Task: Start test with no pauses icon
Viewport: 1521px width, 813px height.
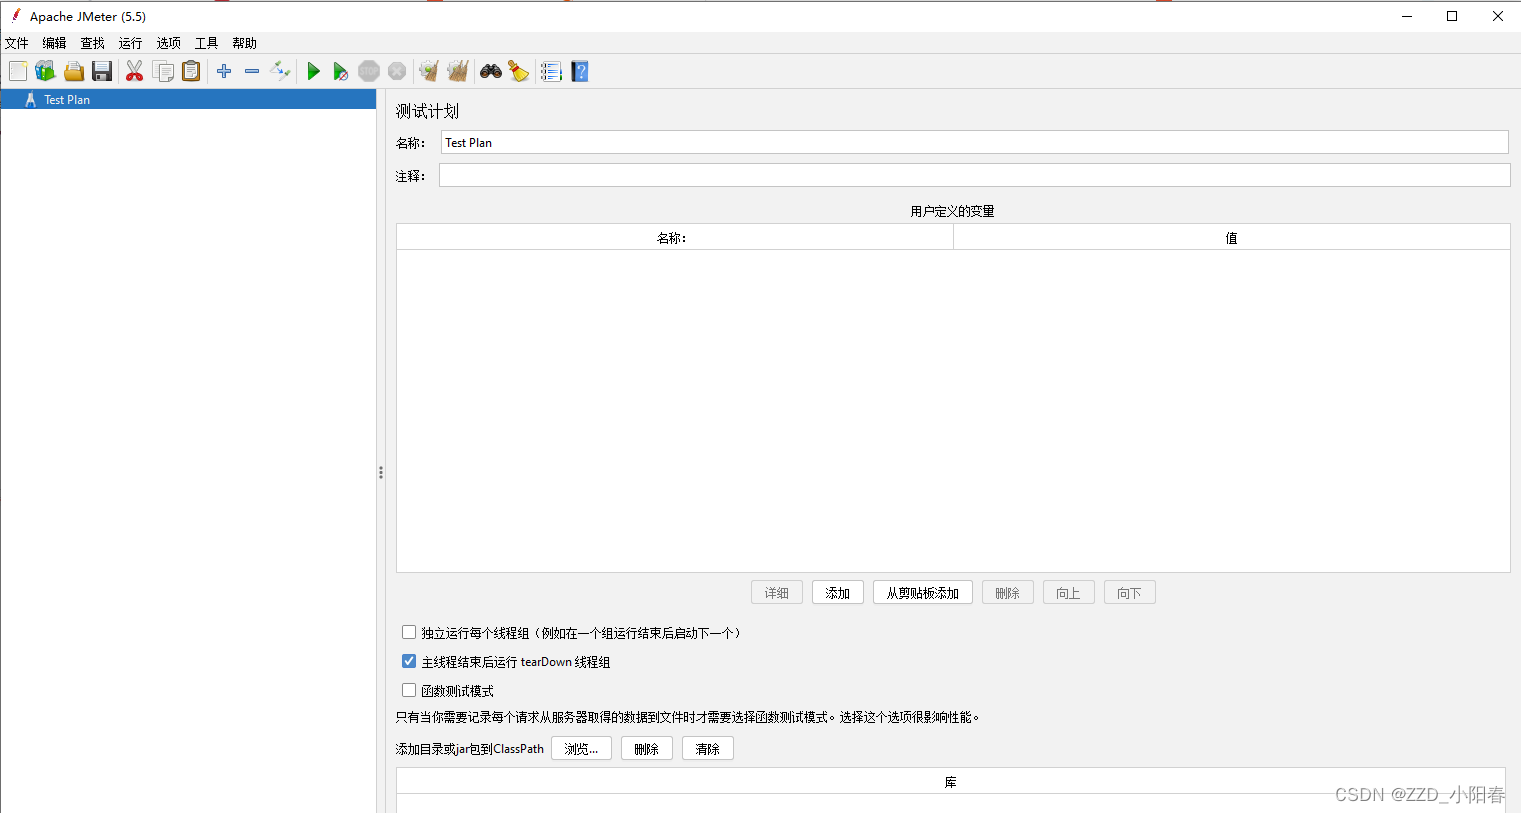Action: point(341,71)
